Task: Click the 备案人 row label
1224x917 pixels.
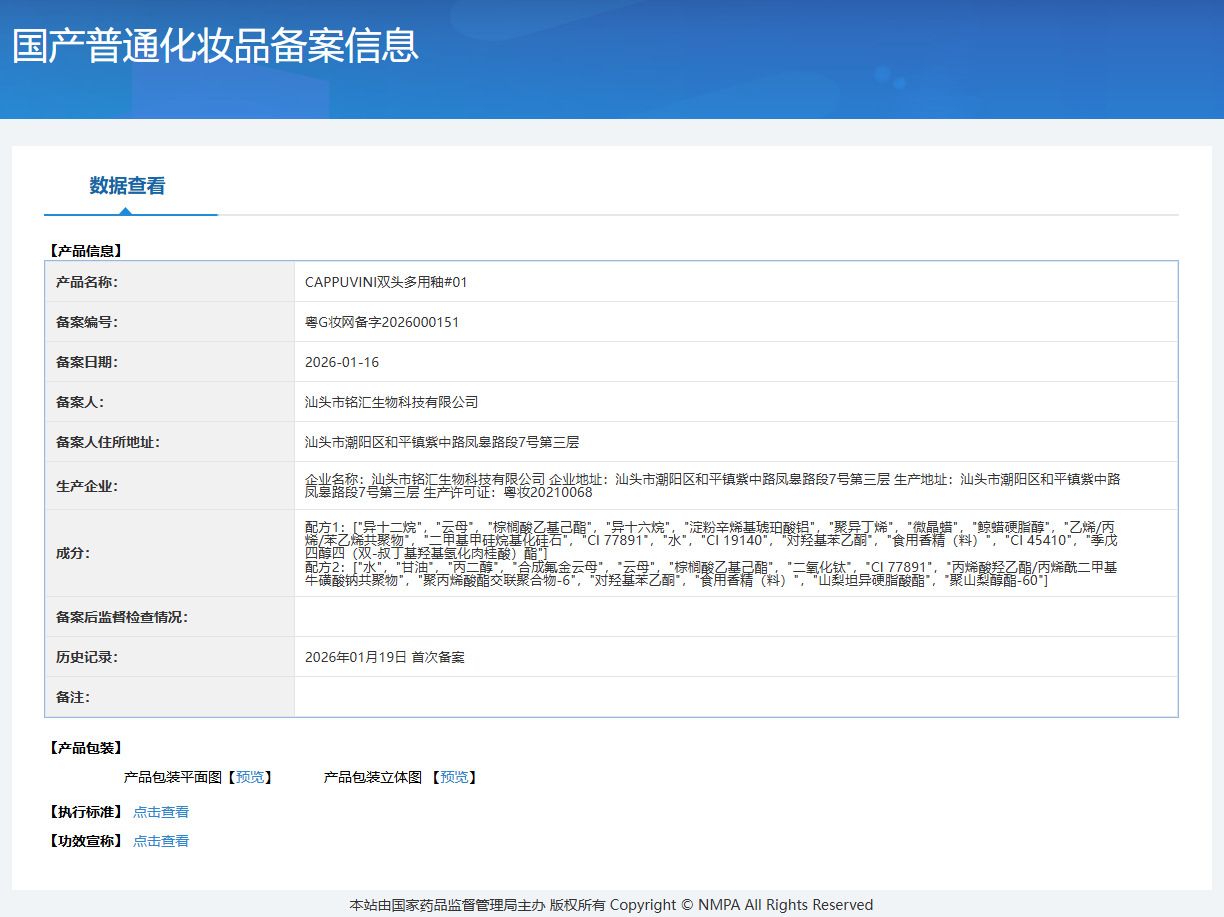Action: click(80, 402)
